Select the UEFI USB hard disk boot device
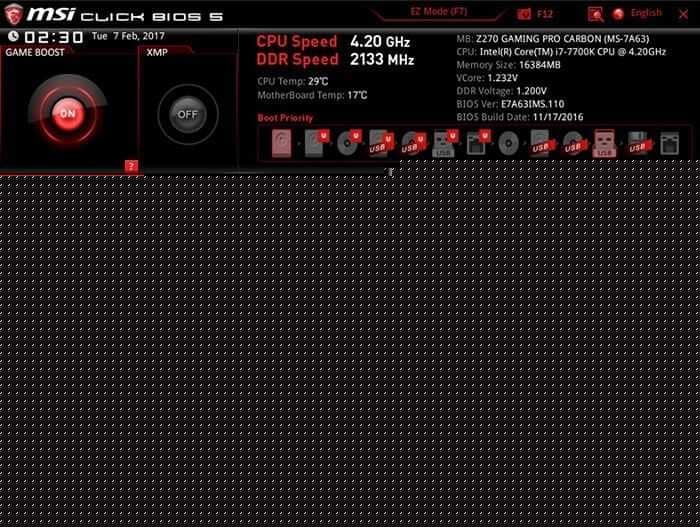This screenshot has width=700, height=527. (x=381, y=143)
